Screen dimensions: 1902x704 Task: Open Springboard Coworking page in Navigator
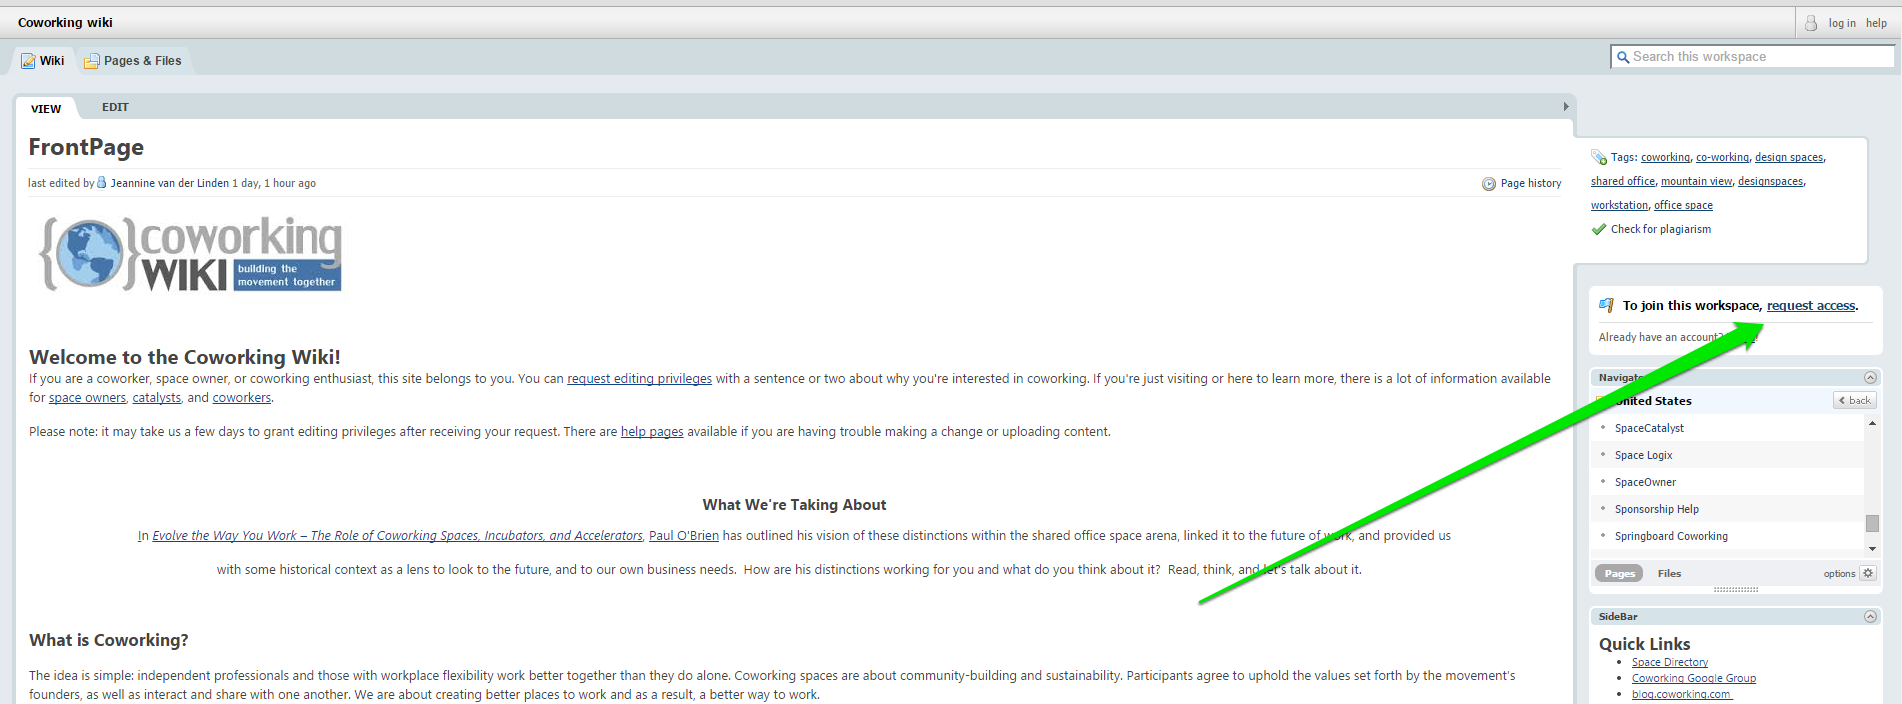[1671, 536]
